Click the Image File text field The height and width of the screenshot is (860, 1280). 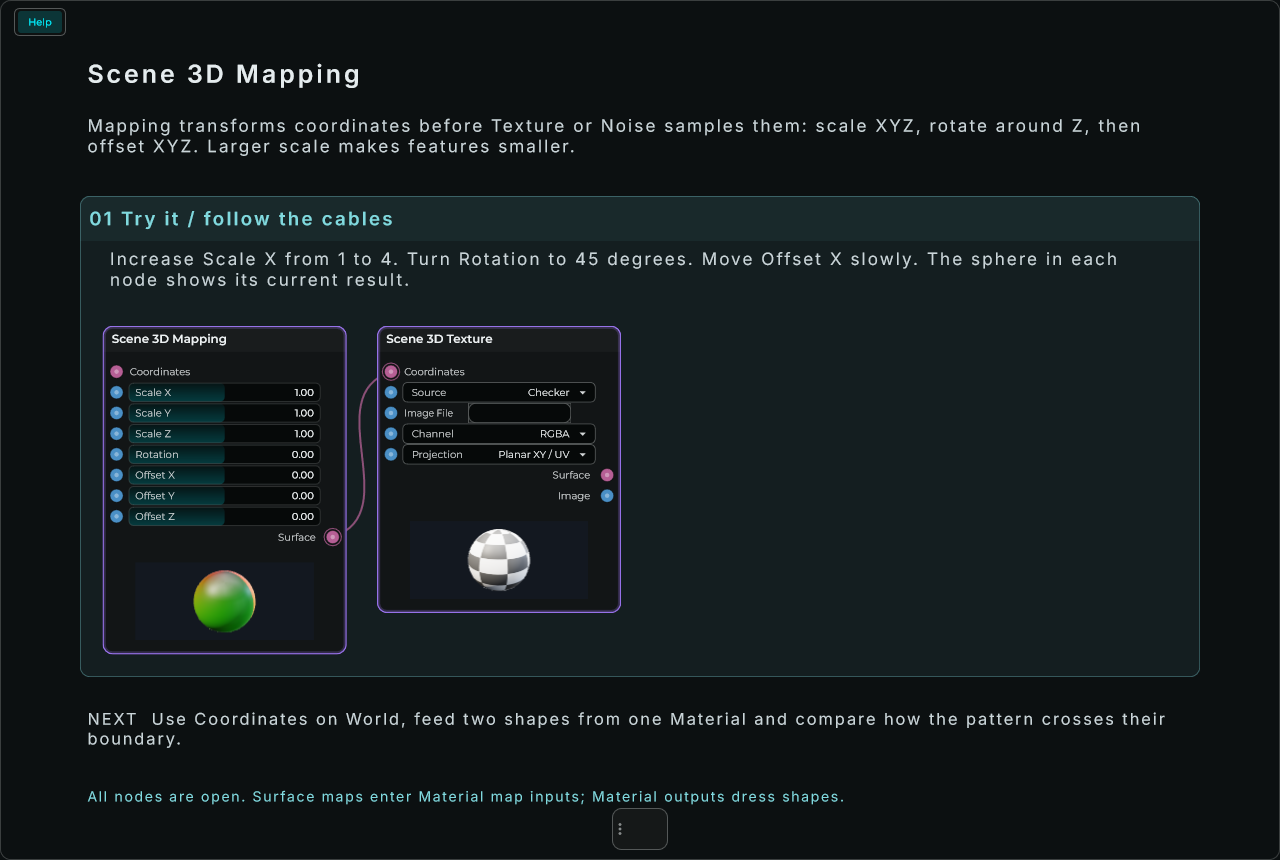coord(520,413)
